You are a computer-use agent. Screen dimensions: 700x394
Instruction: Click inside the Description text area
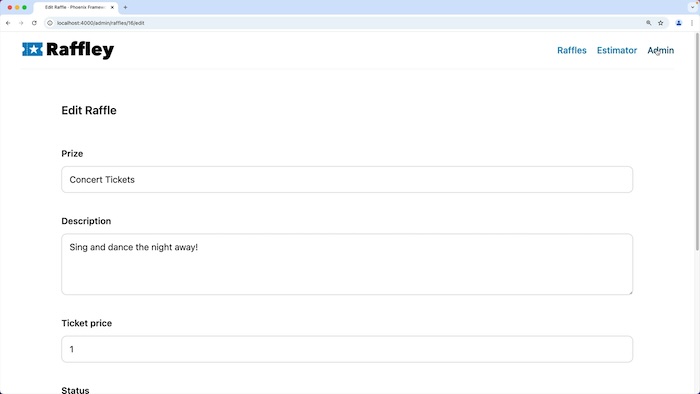[x=347, y=264]
